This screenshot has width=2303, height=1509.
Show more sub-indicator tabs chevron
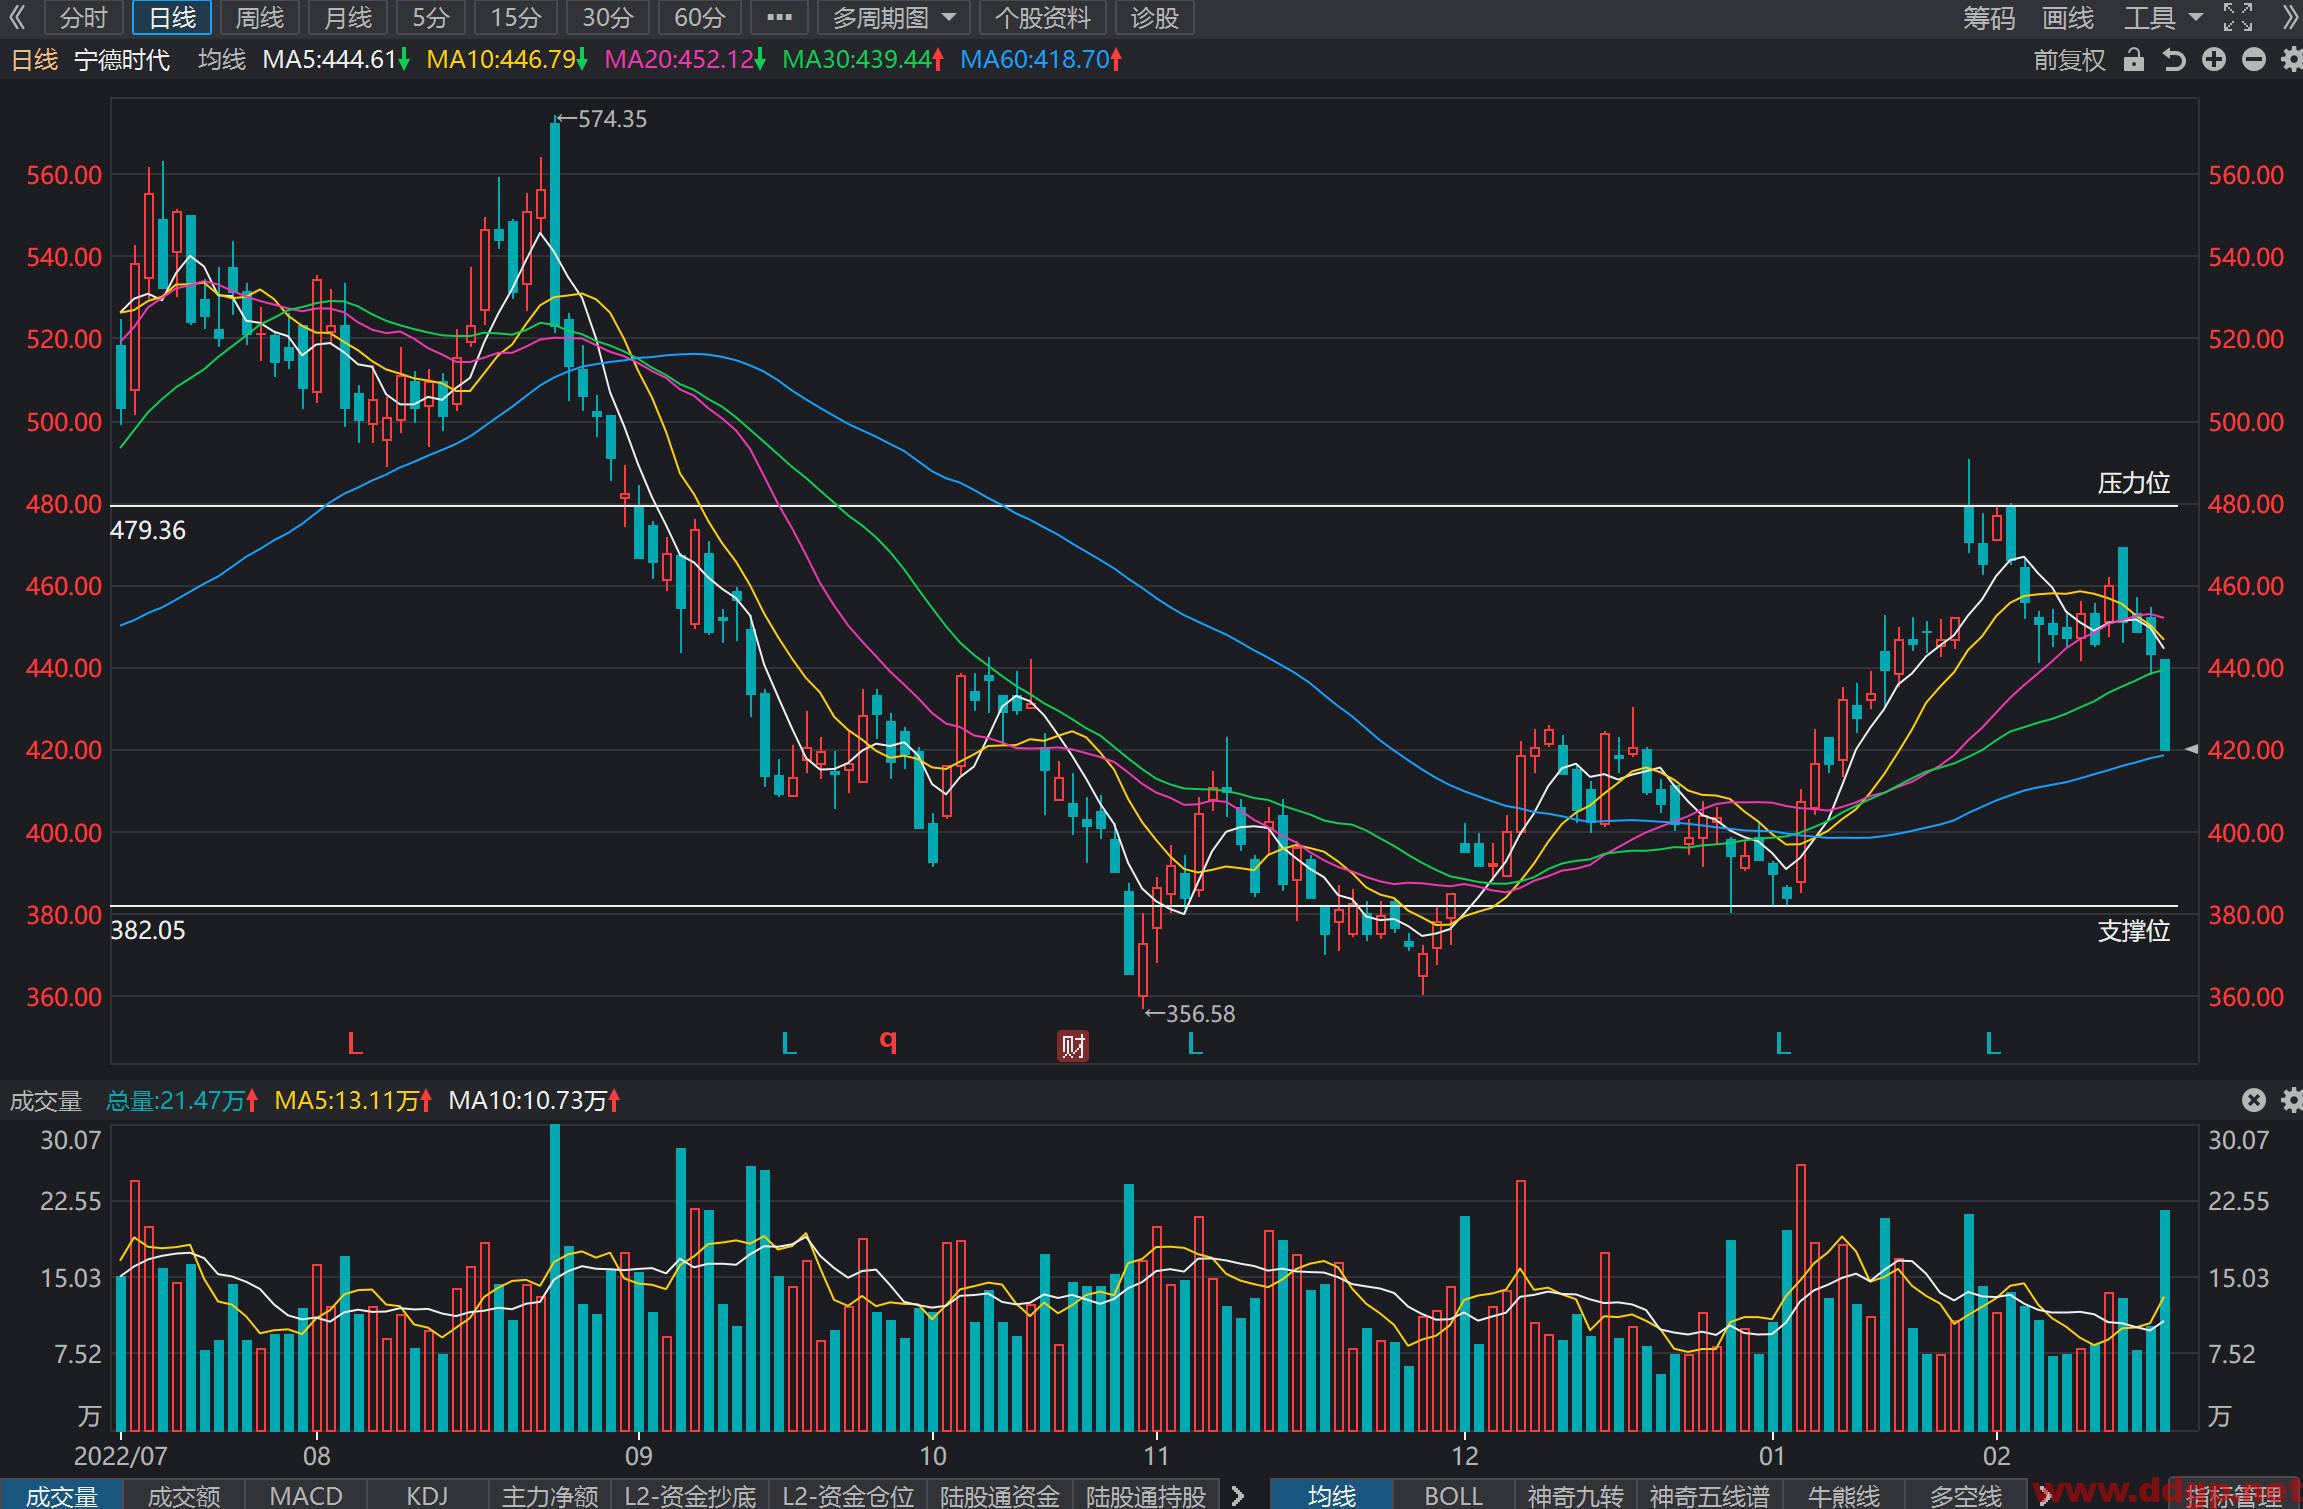coord(1238,1496)
